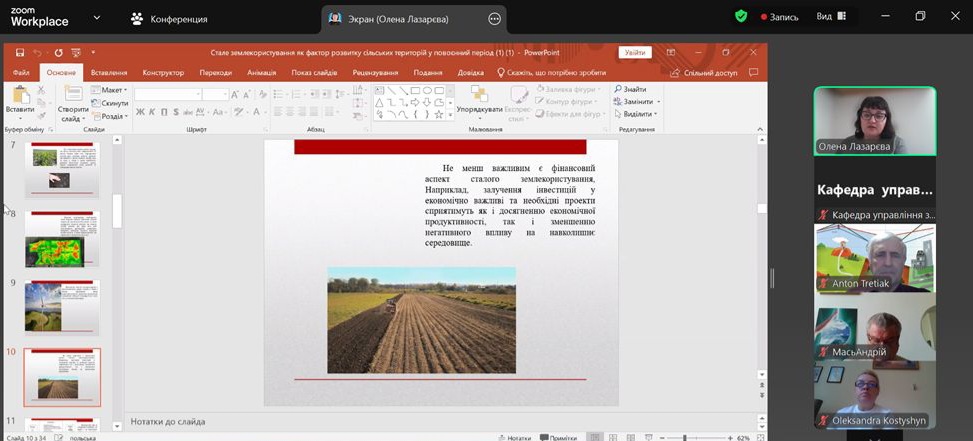
Task: Click the zoom slider in status bar
Action: pos(696,438)
